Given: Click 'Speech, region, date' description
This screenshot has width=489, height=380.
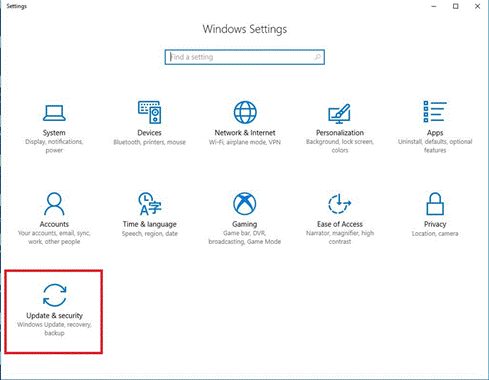Looking at the screenshot, I should click(150, 234).
